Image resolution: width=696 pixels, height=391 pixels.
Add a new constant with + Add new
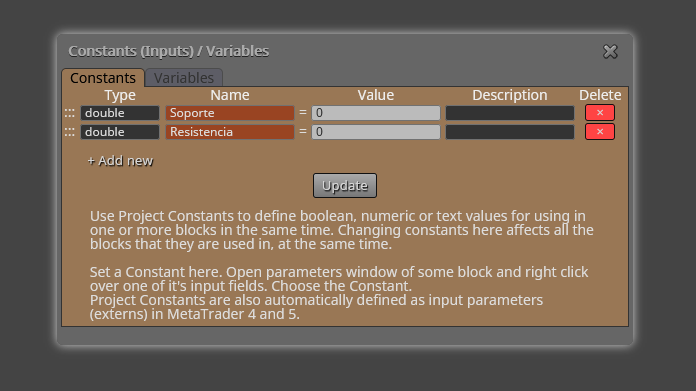[120, 161]
